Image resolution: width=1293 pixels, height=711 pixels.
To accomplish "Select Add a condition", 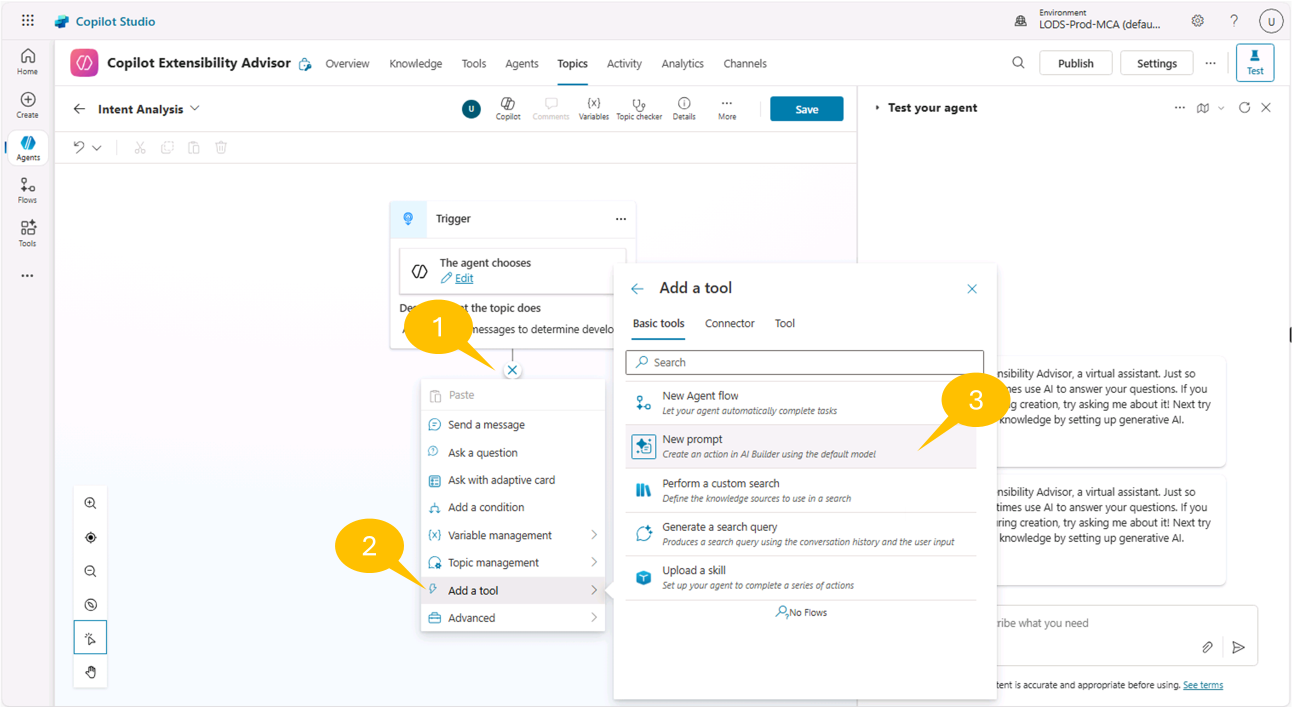I will 513,508.
